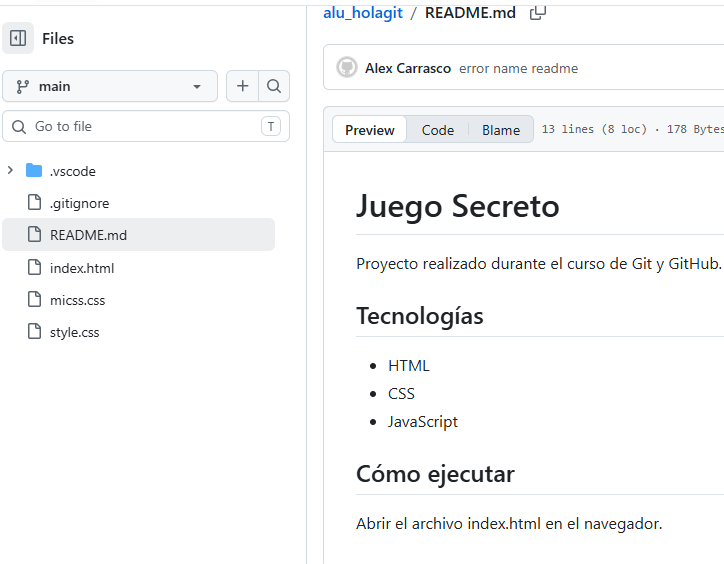The image size is (724, 564).
Task: Click the JavaScript list item
Action: (423, 422)
